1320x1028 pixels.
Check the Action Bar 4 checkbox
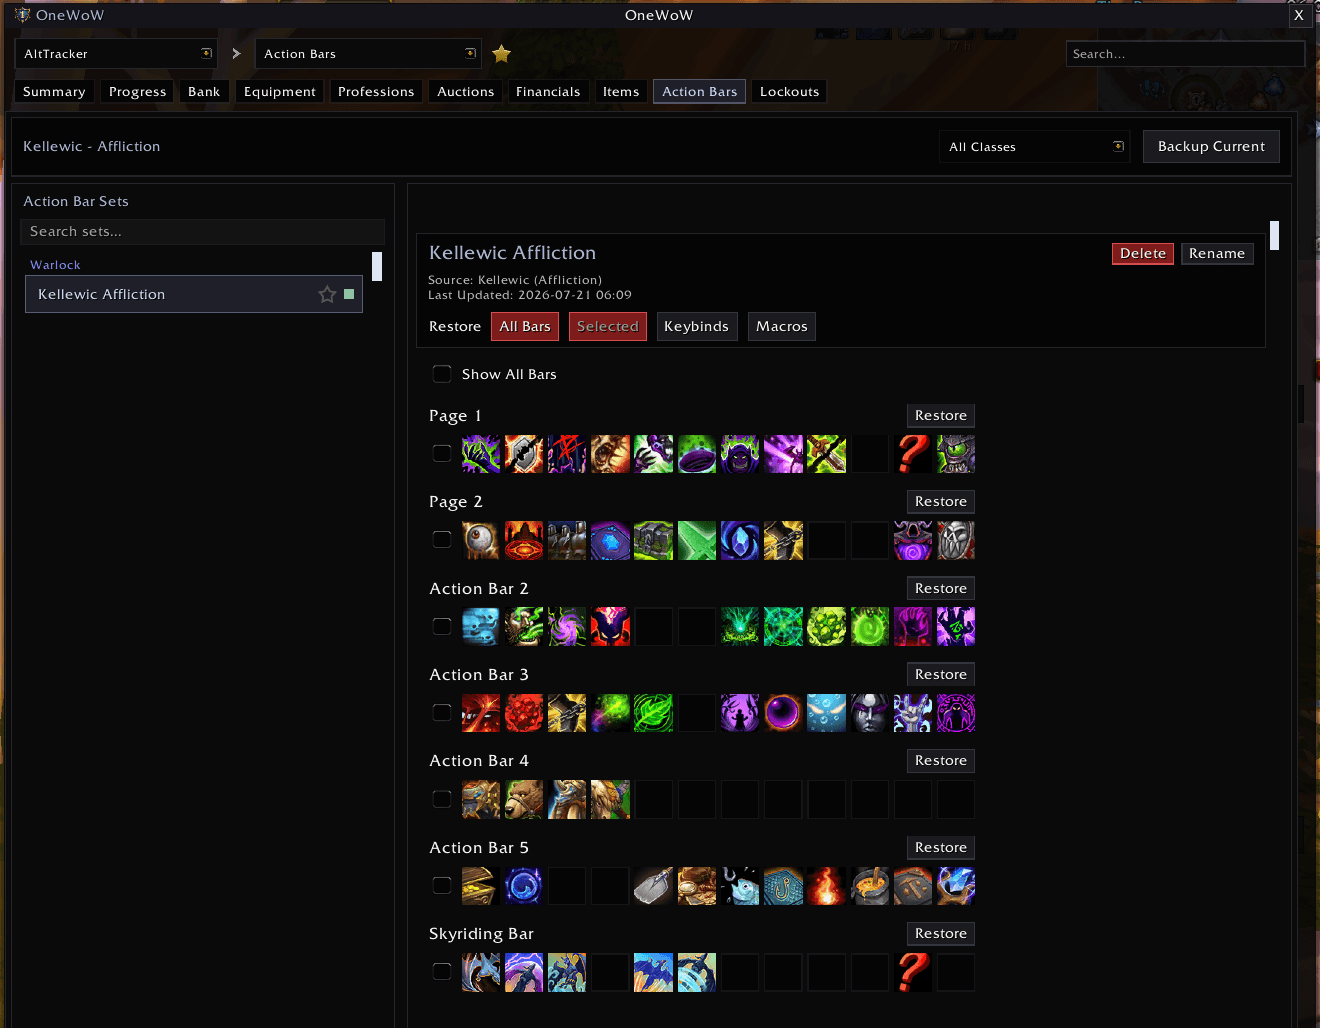(442, 799)
